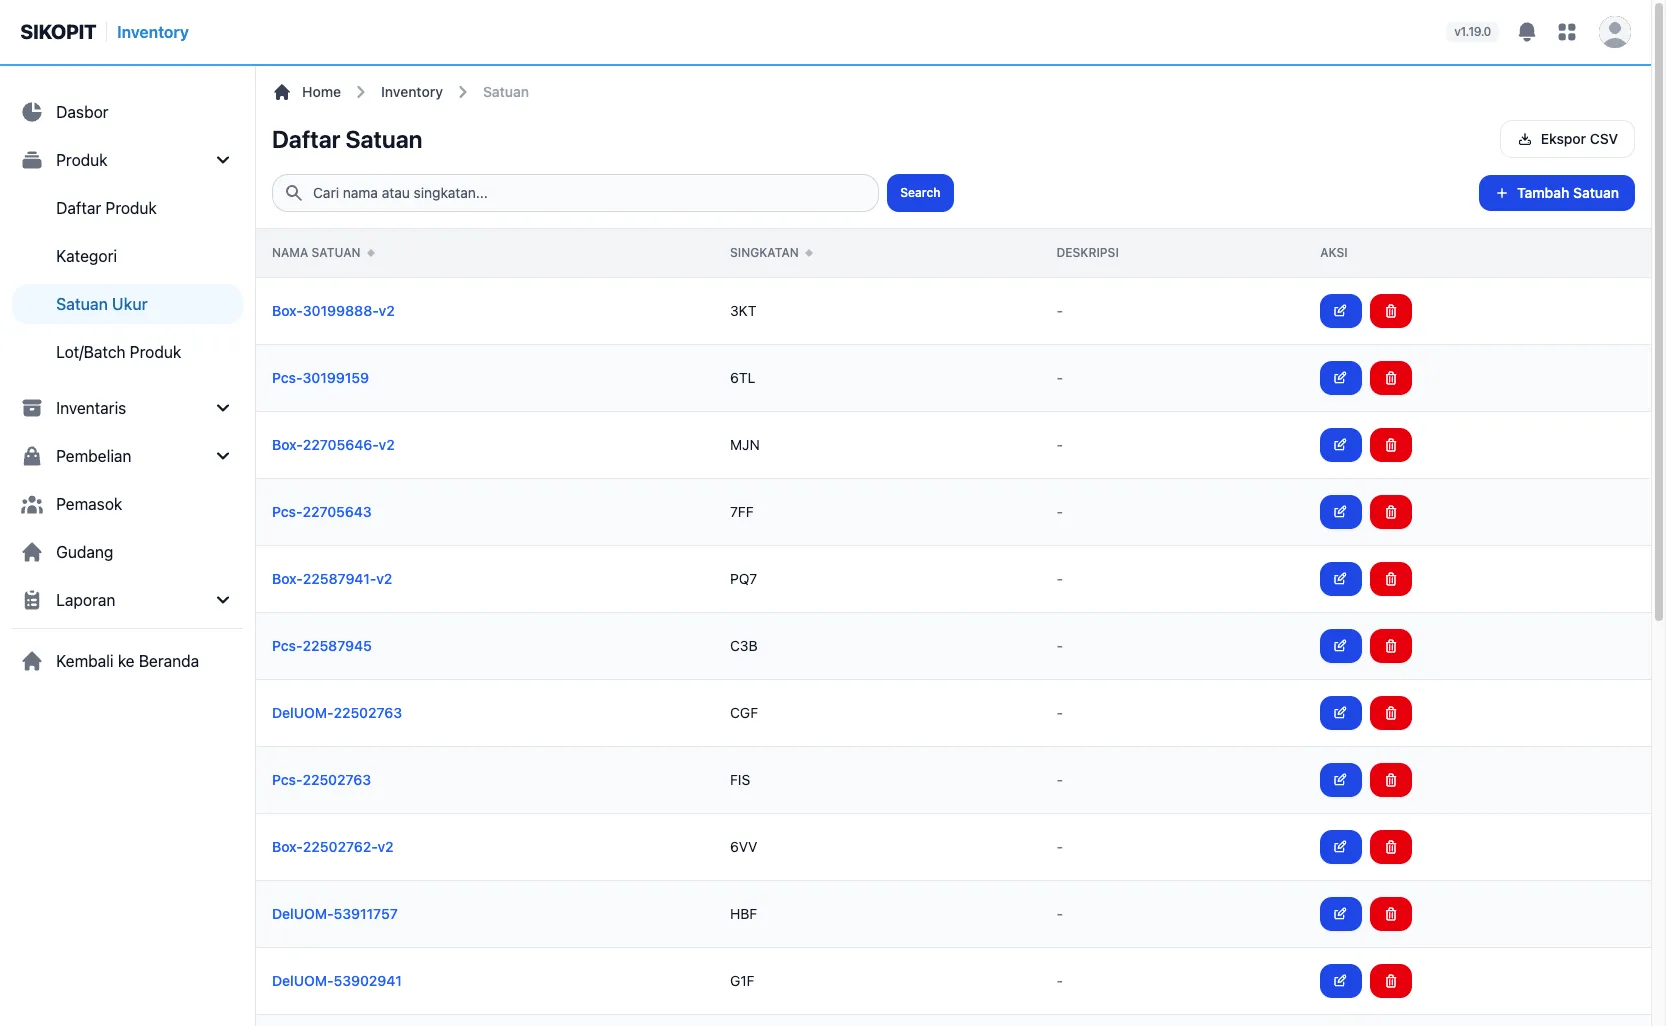Delete the Box-30199888-v2 unit
1666x1026 pixels.
[x=1391, y=311]
